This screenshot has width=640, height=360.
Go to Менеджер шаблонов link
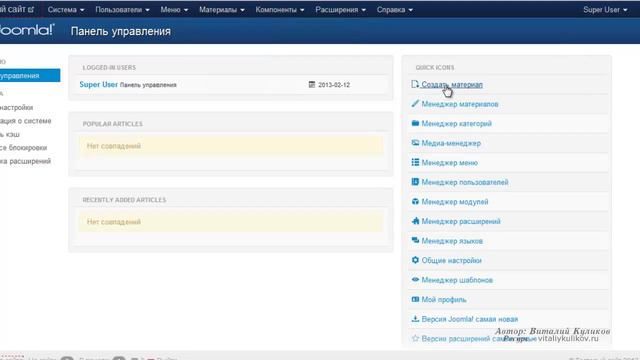[457, 280]
